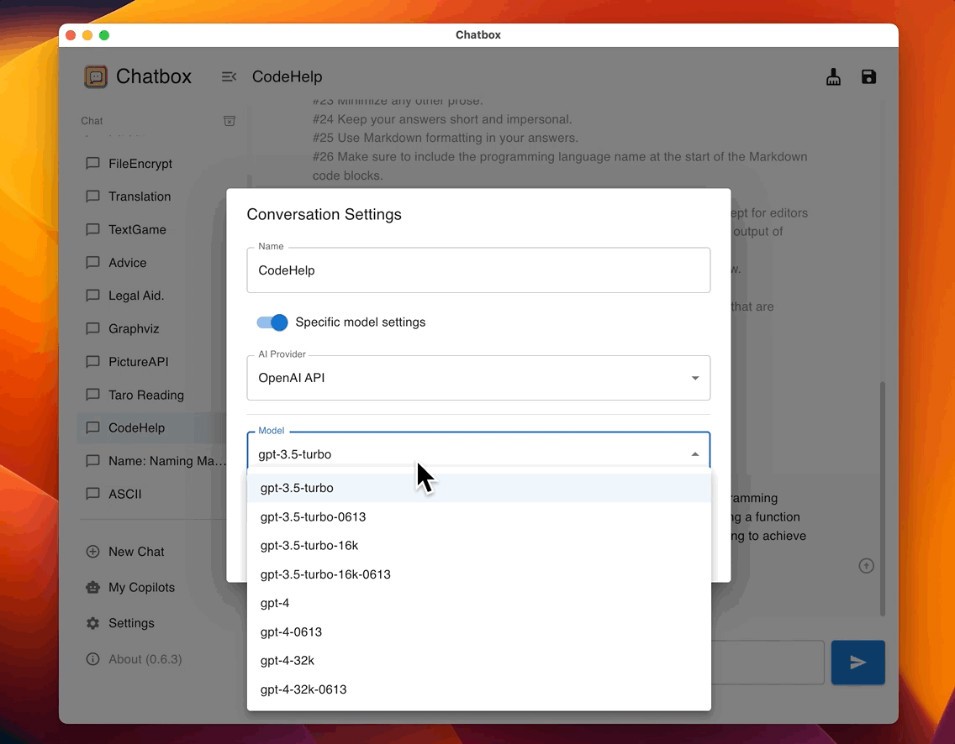Click the robot icon for My Copilots
955x744 pixels.
(93, 588)
